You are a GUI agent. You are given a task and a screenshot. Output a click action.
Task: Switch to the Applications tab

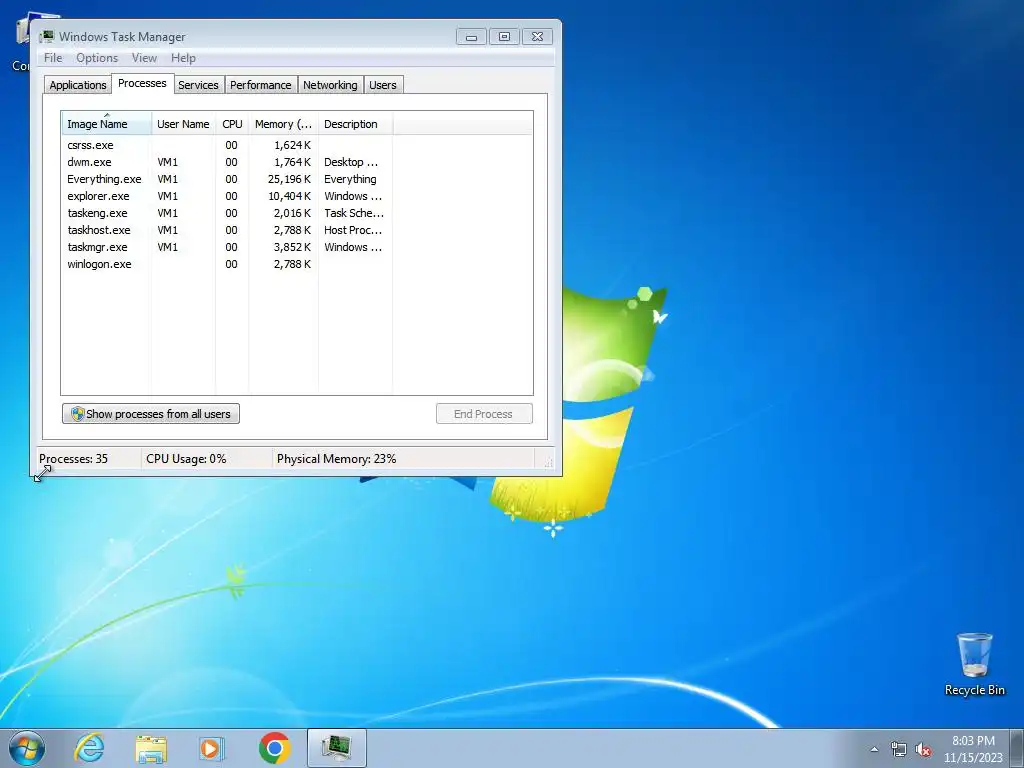(78, 85)
